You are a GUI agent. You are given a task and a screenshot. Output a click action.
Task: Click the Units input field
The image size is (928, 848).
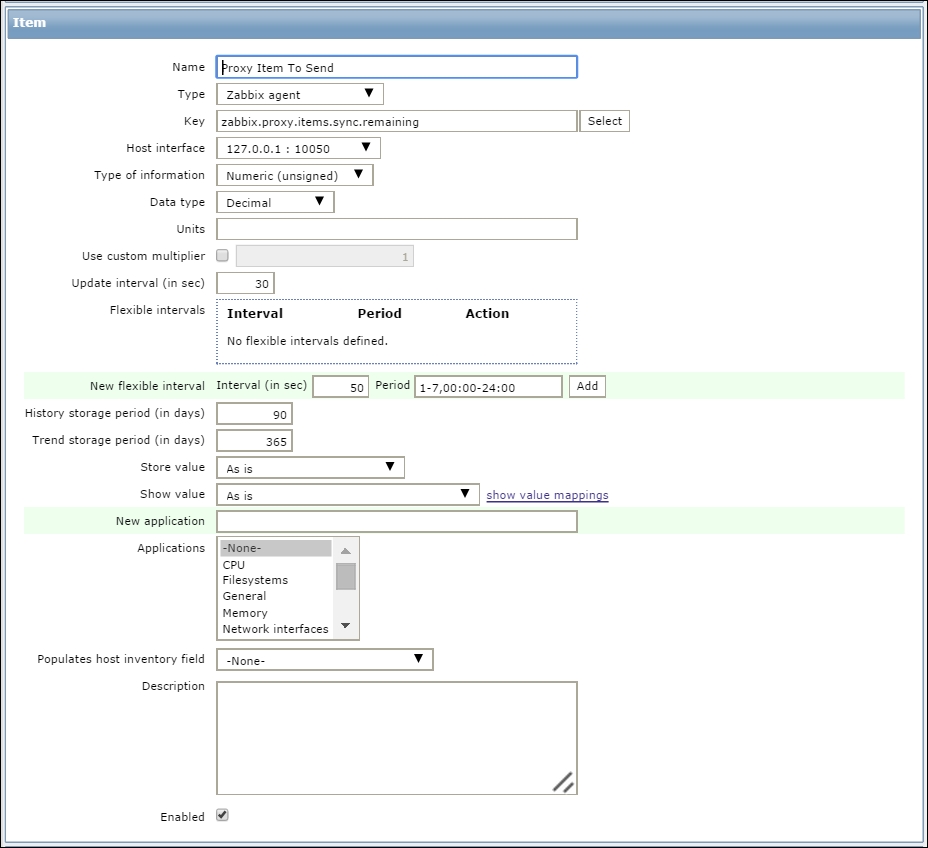point(396,229)
